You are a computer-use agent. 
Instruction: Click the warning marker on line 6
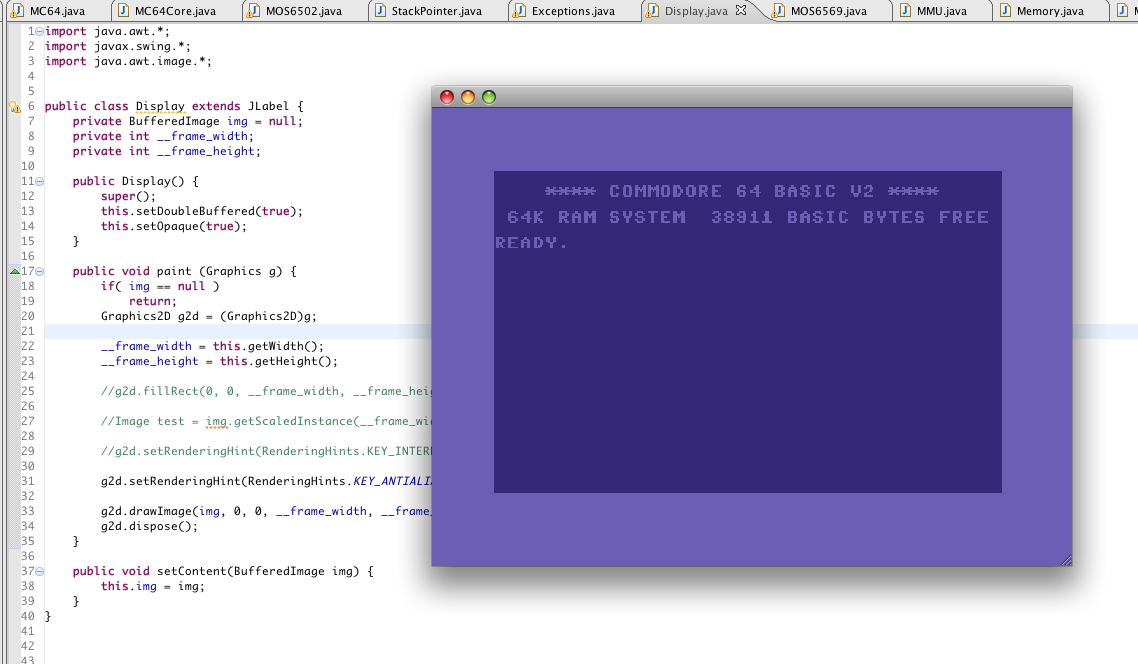click(15, 107)
